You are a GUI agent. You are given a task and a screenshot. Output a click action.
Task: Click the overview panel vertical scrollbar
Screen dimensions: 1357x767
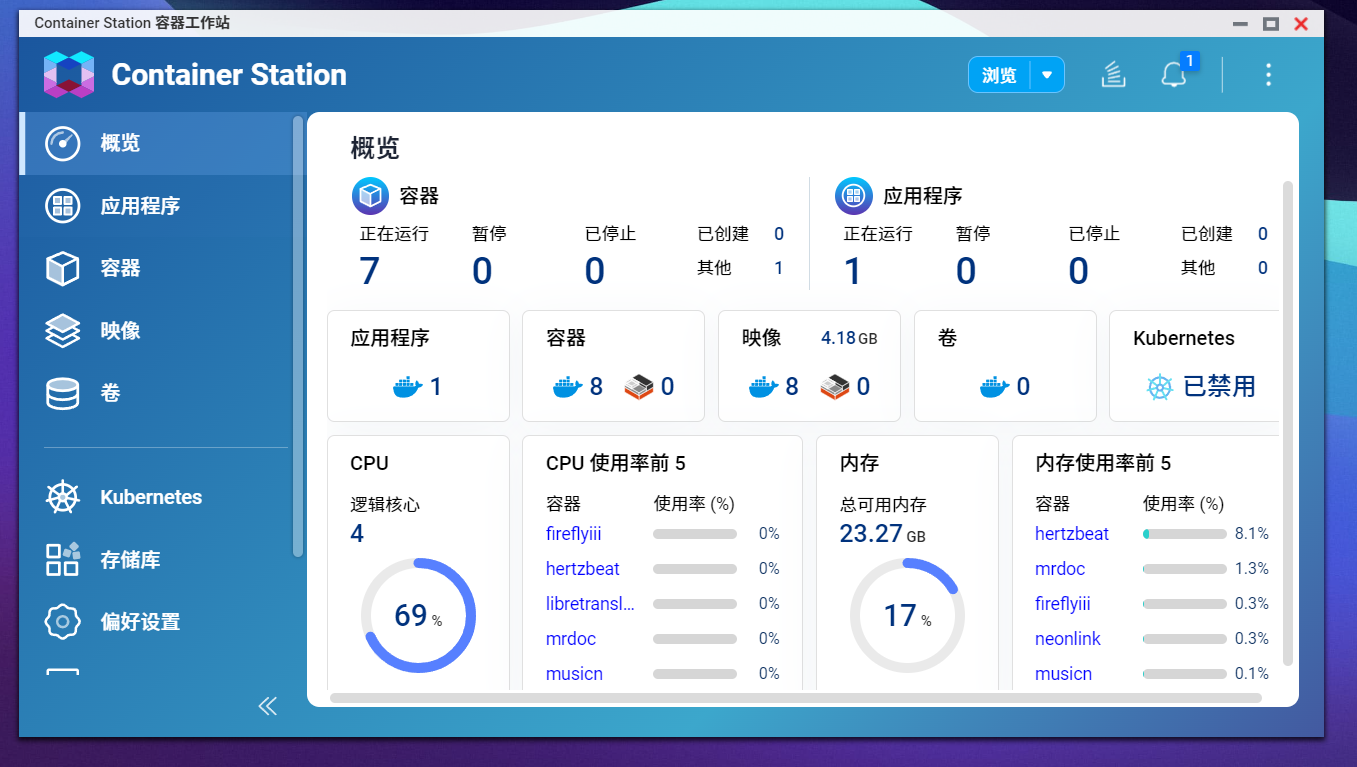coord(1288,423)
